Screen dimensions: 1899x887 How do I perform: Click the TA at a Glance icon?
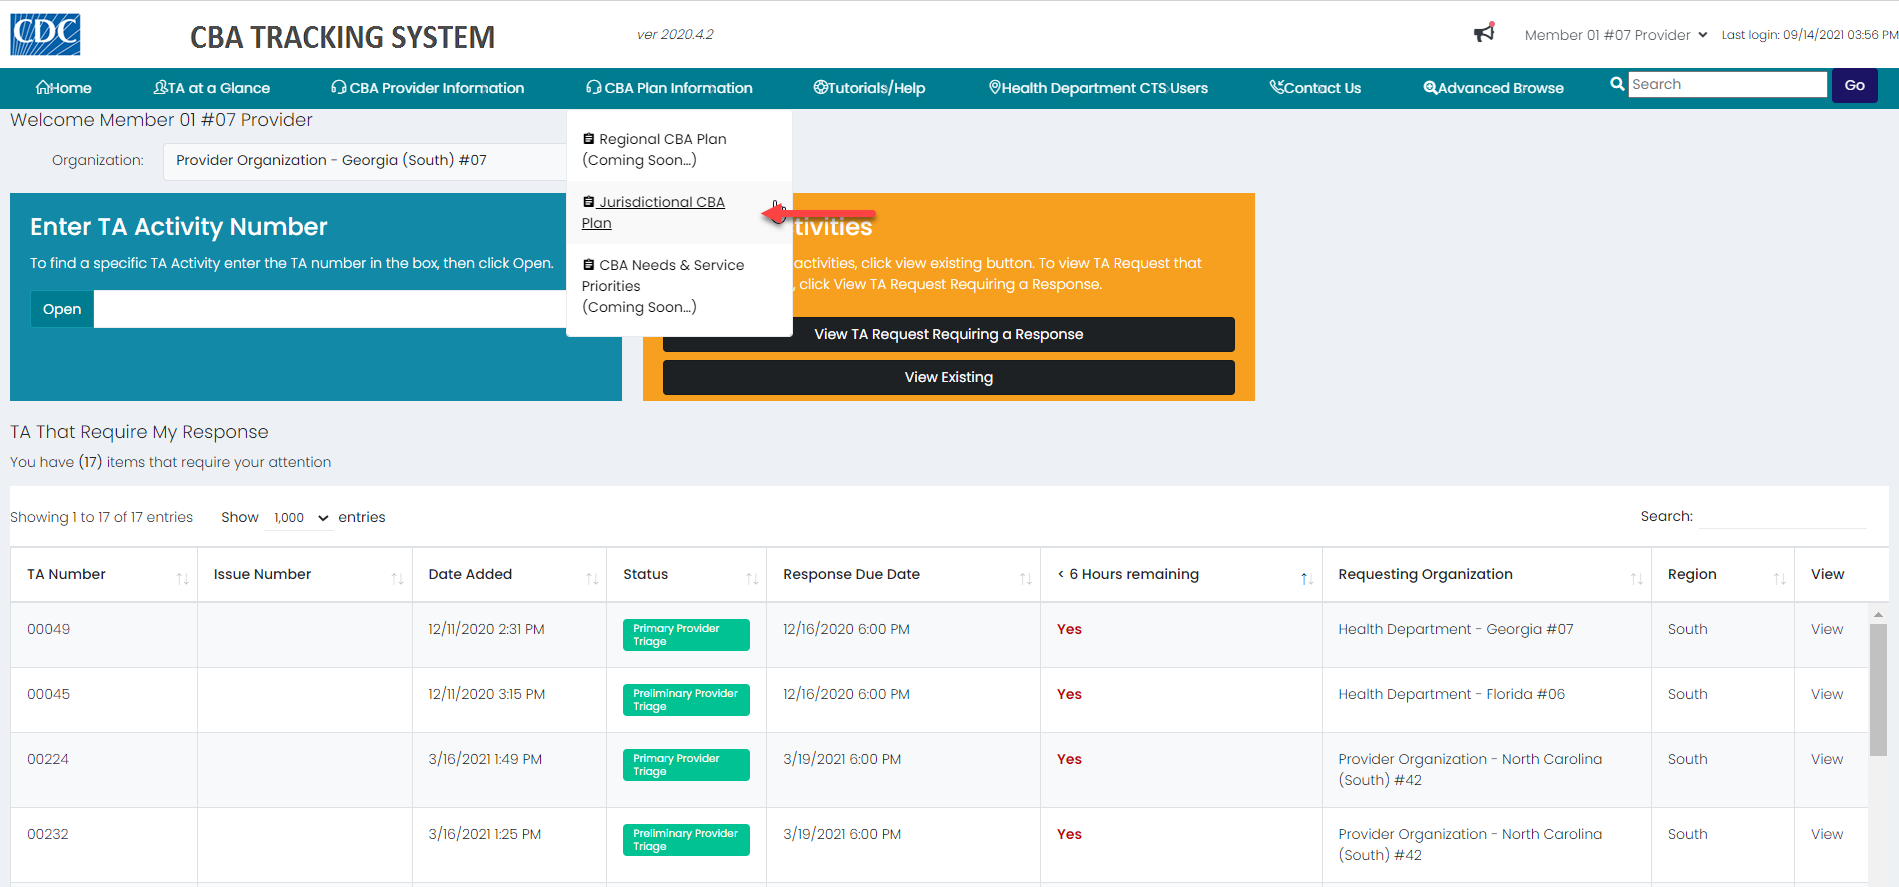(x=160, y=88)
